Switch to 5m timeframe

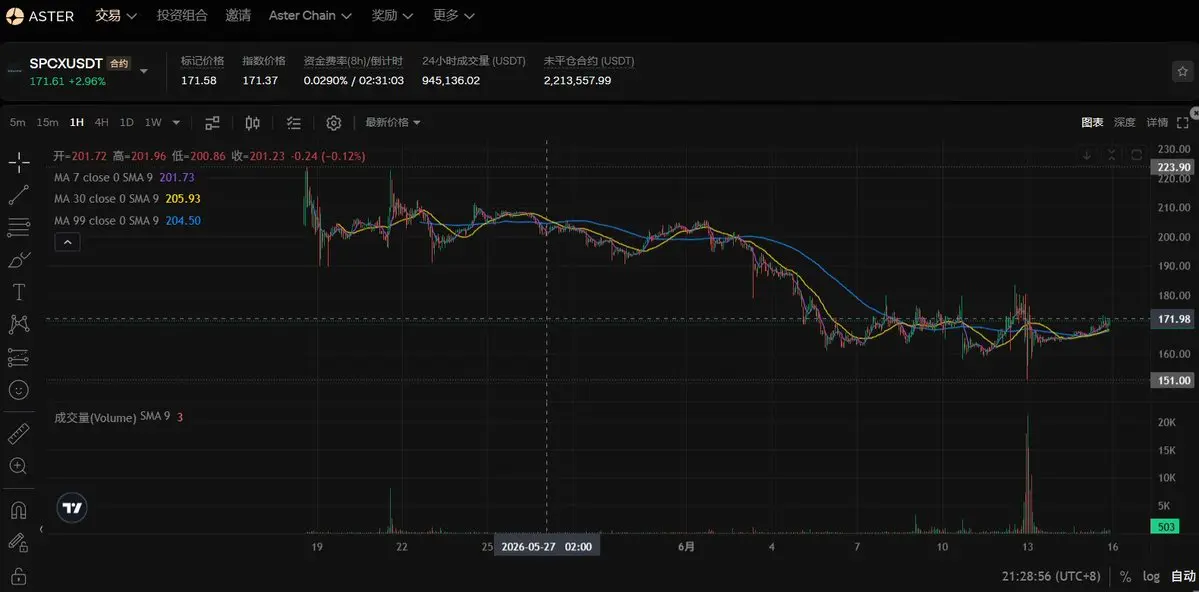point(18,122)
